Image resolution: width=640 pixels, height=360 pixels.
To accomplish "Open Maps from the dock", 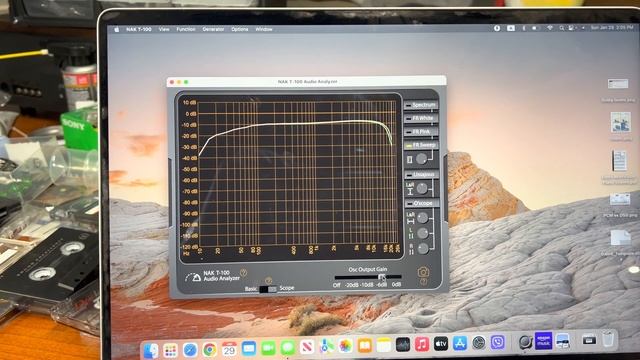I will (326, 347).
